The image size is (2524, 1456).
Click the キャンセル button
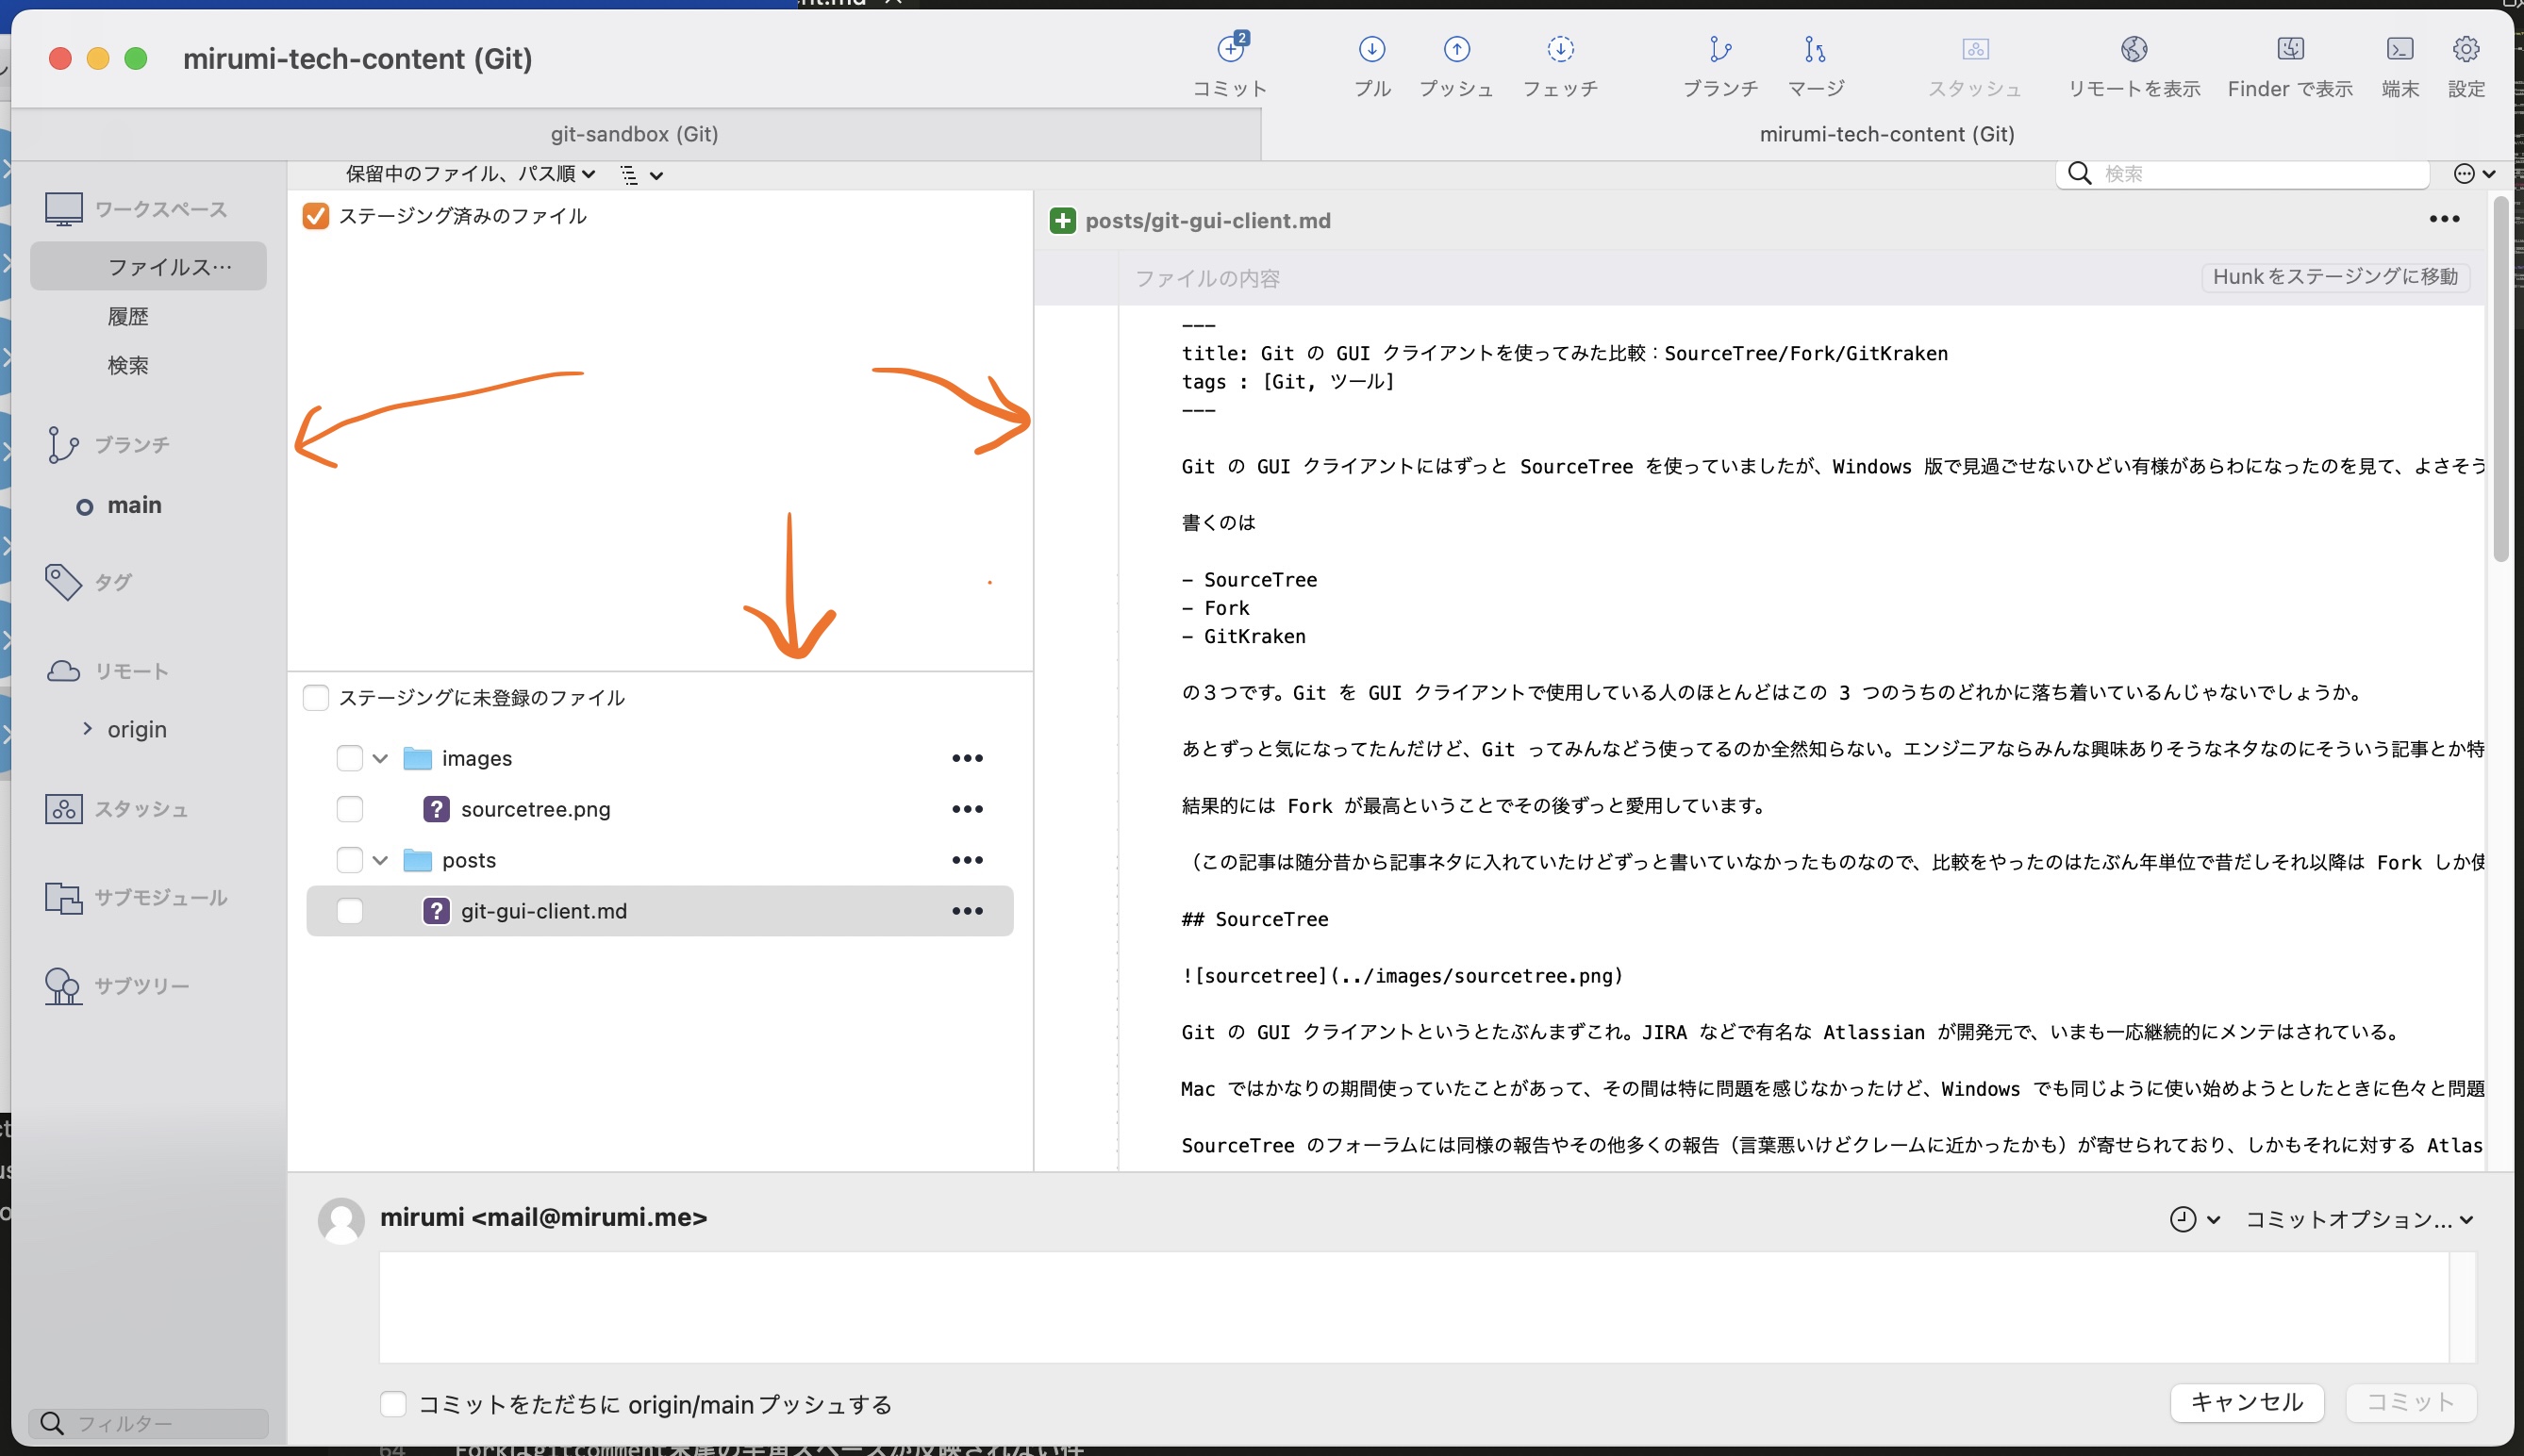(x=2246, y=1402)
